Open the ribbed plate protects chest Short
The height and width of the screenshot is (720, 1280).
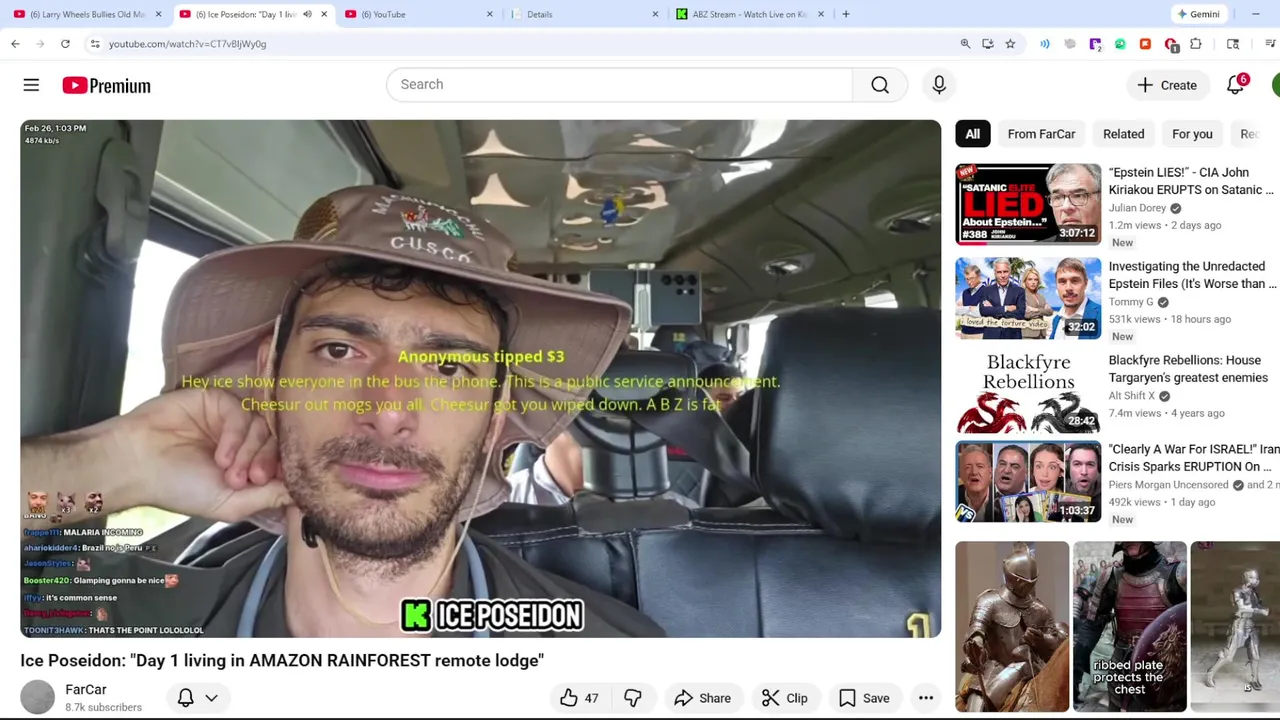coord(1130,627)
